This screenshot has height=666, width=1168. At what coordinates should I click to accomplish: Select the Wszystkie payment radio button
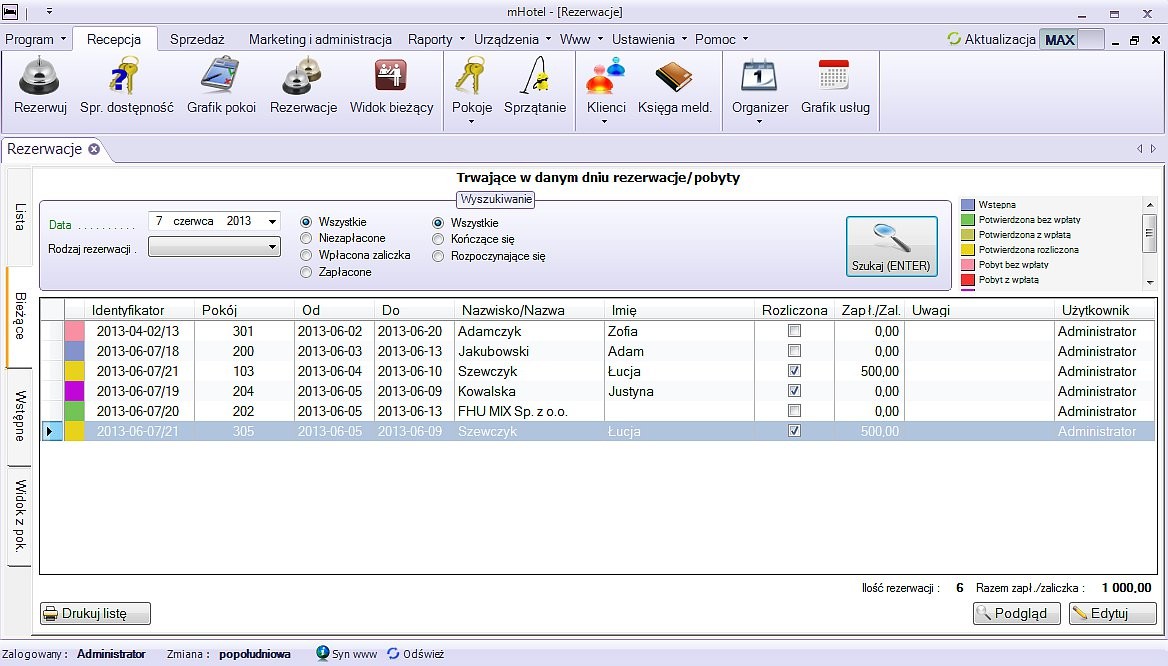click(x=305, y=222)
